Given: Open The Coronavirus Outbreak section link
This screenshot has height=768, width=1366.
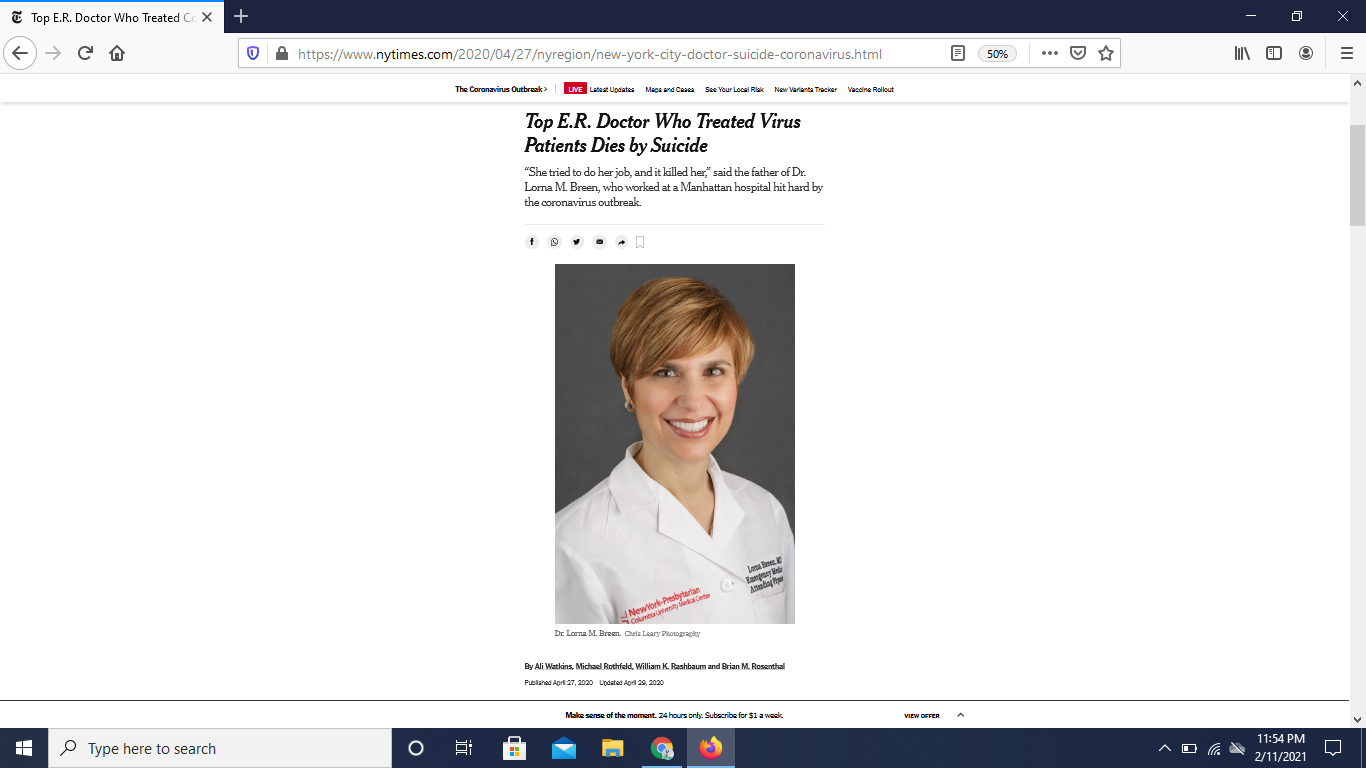Looking at the screenshot, I should tap(500, 90).
